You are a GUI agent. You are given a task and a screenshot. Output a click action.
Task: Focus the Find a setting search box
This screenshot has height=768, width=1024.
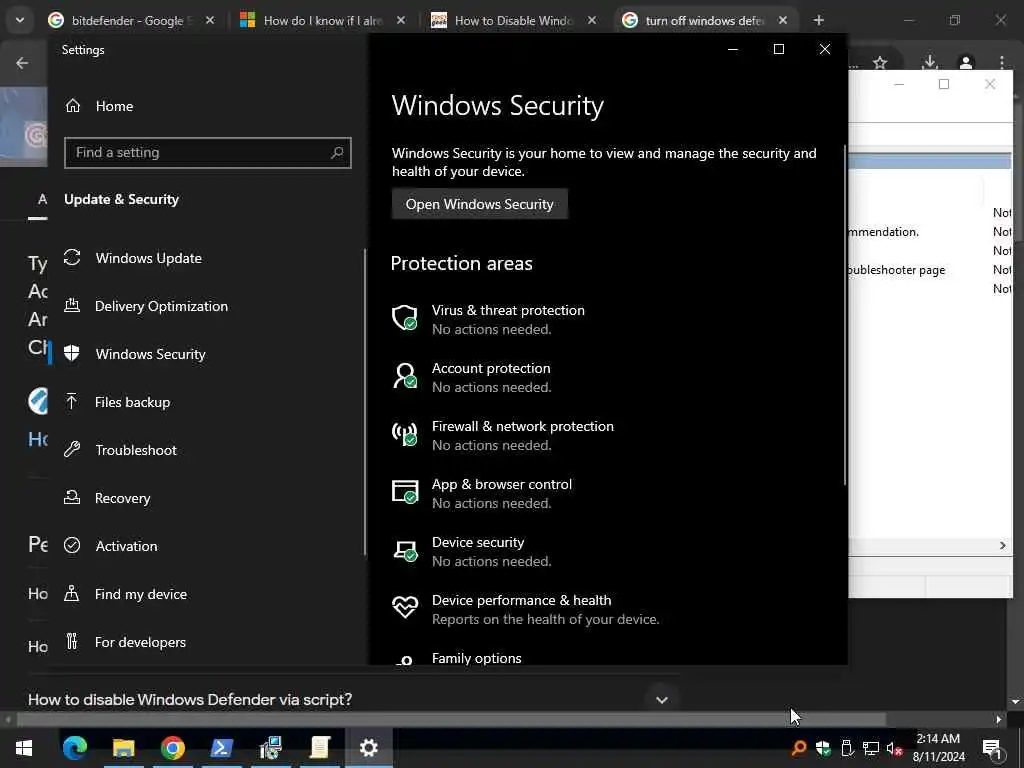pos(208,153)
